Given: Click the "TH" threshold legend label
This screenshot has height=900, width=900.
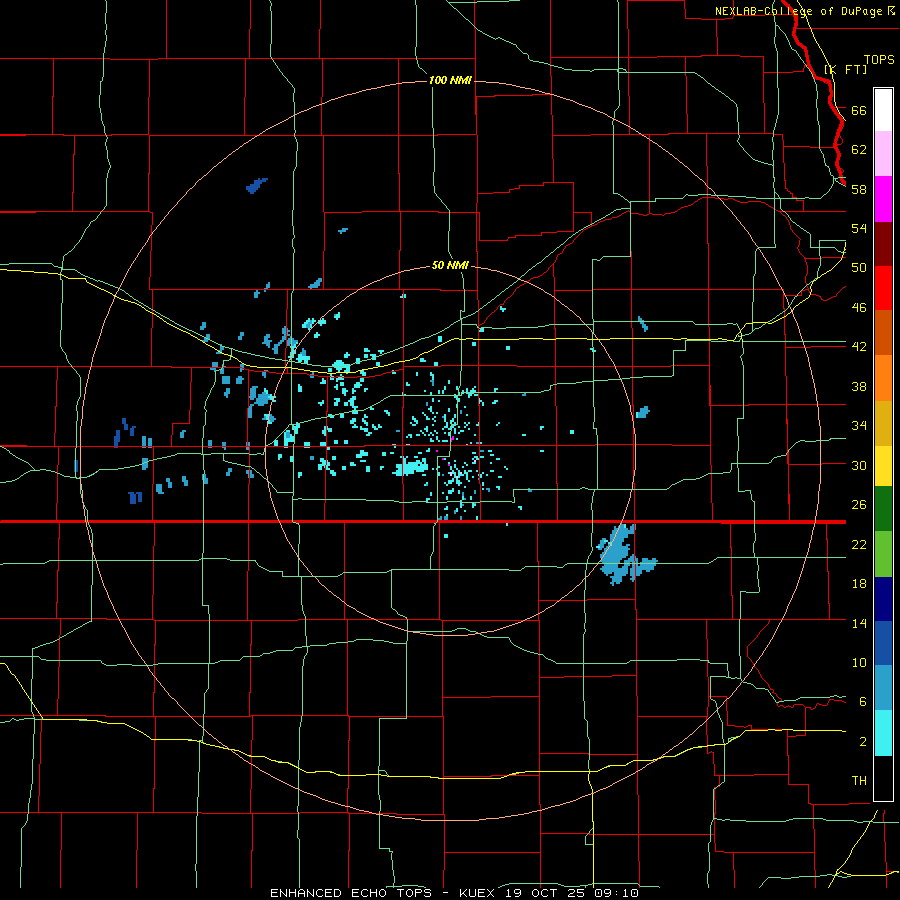Looking at the screenshot, I should (859, 781).
